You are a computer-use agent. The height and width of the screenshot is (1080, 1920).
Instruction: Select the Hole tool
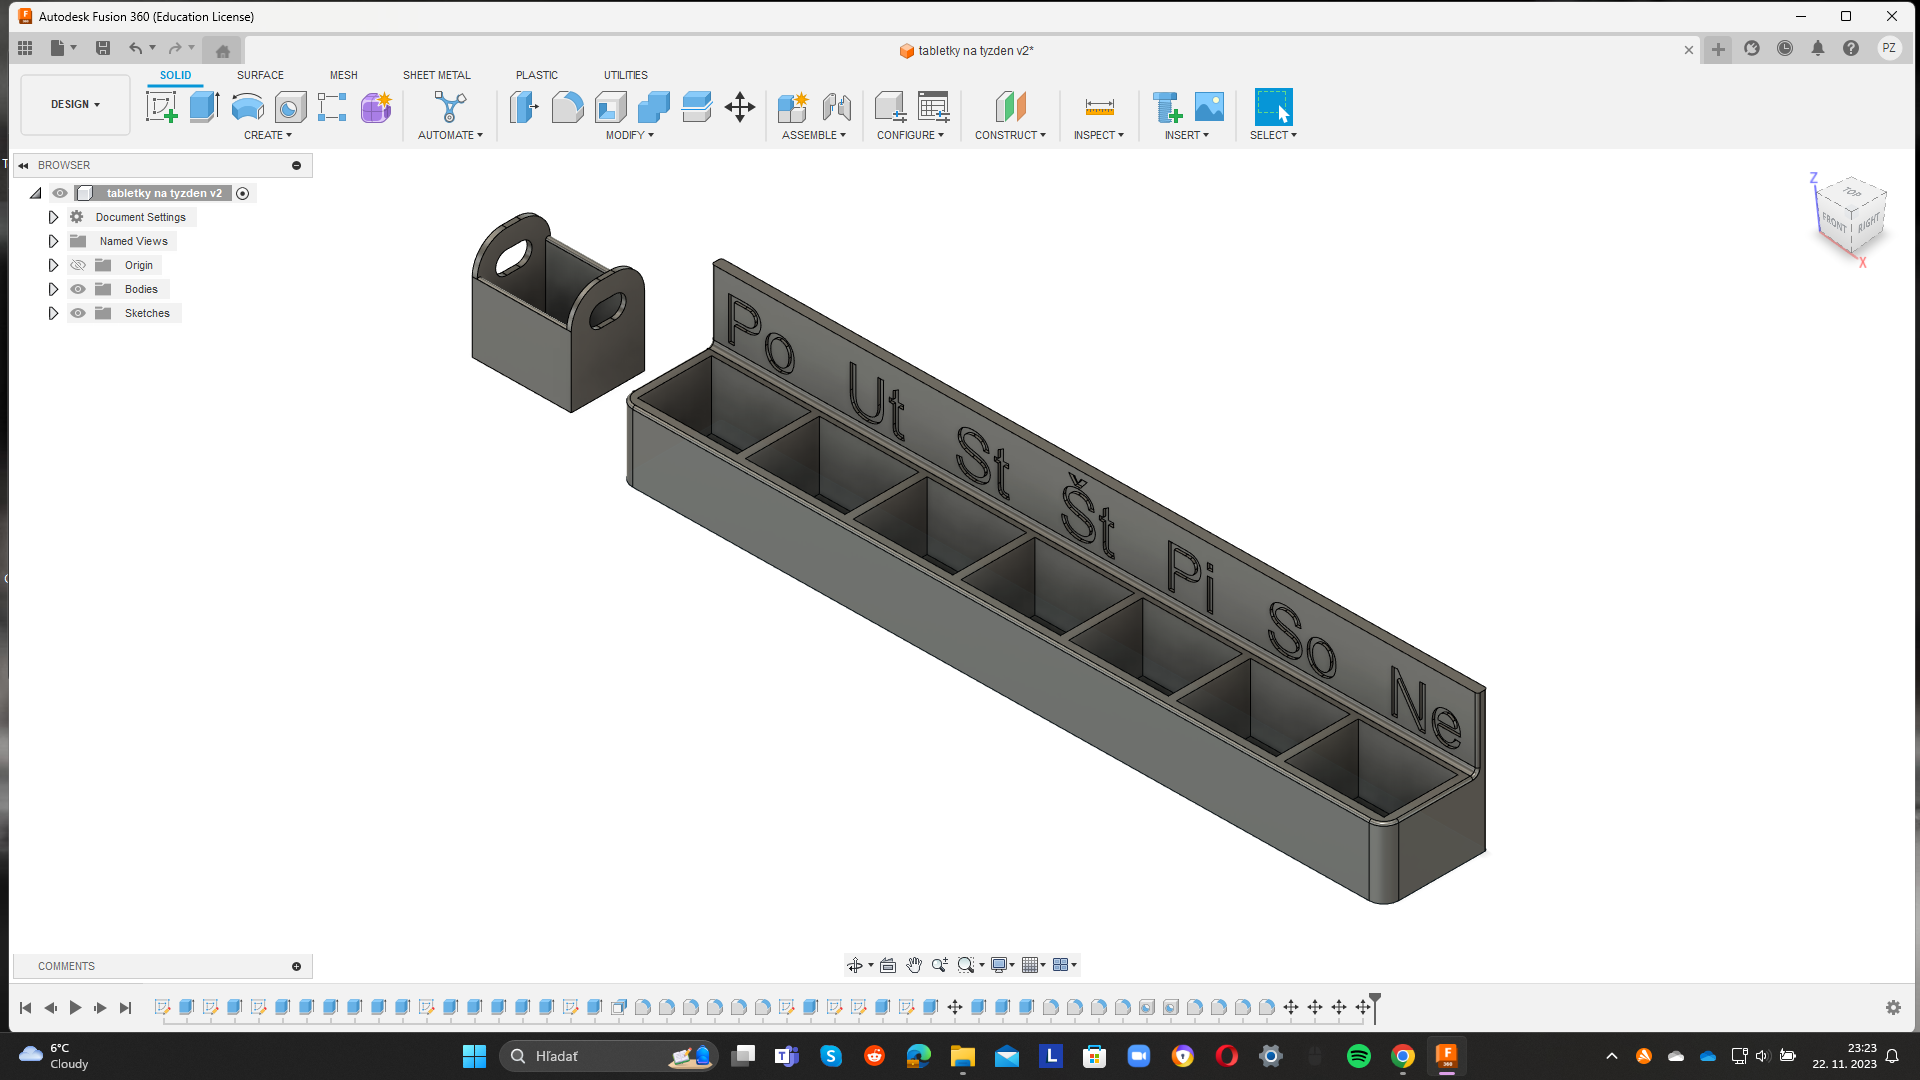tap(290, 107)
